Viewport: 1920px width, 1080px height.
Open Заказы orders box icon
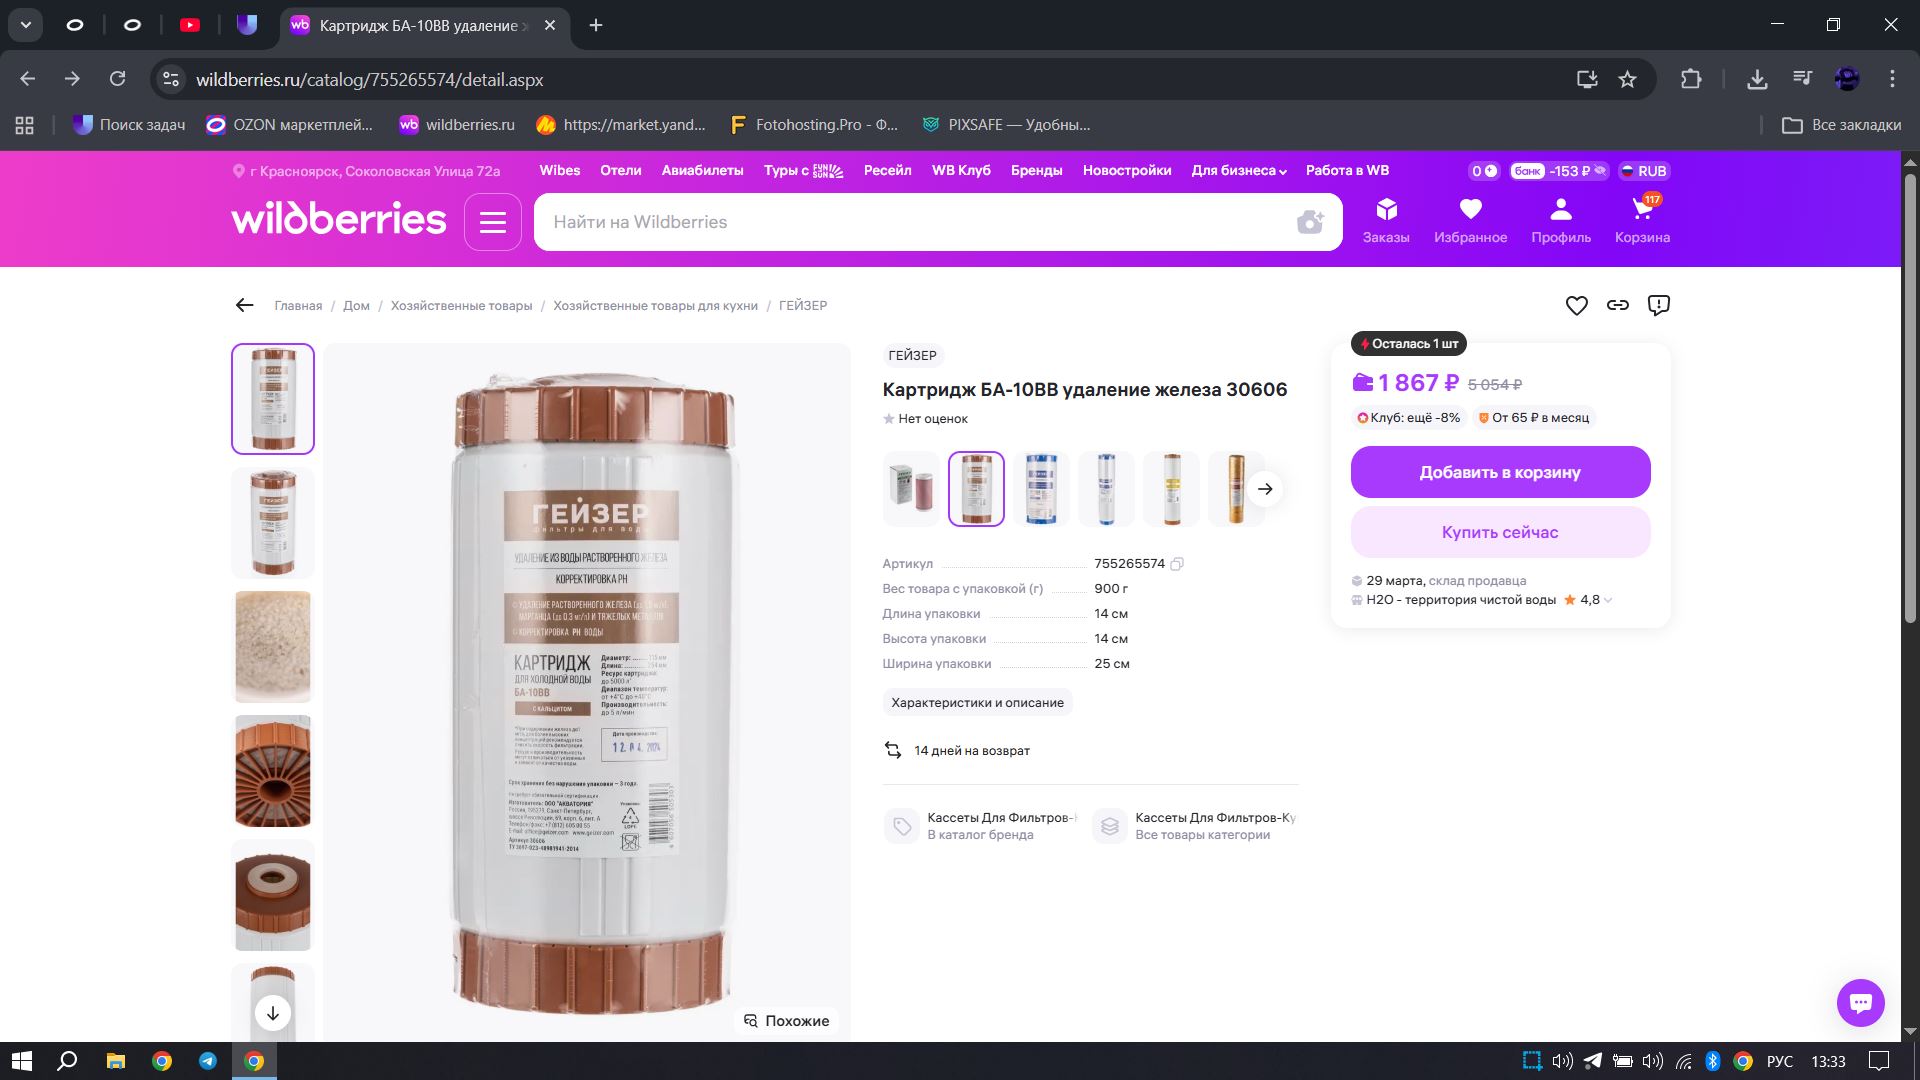pyautogui.click(x=1386, y=220)
